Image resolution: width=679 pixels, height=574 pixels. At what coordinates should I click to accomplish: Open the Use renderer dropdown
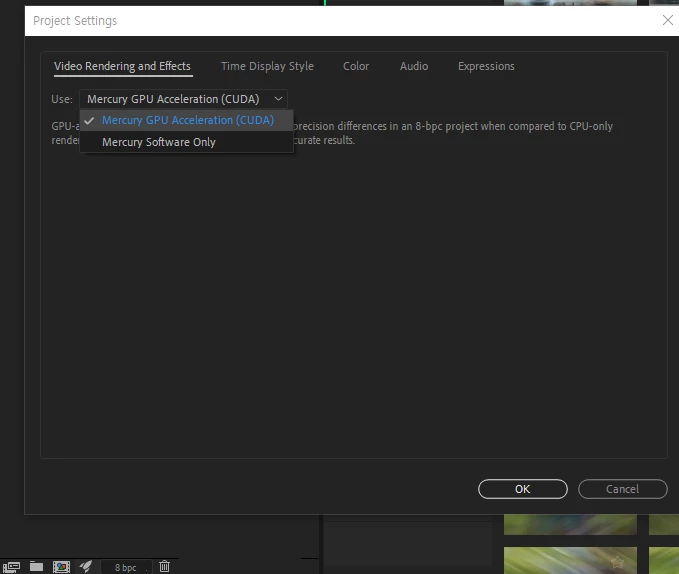pyautogui.click(x=184, y=99)
